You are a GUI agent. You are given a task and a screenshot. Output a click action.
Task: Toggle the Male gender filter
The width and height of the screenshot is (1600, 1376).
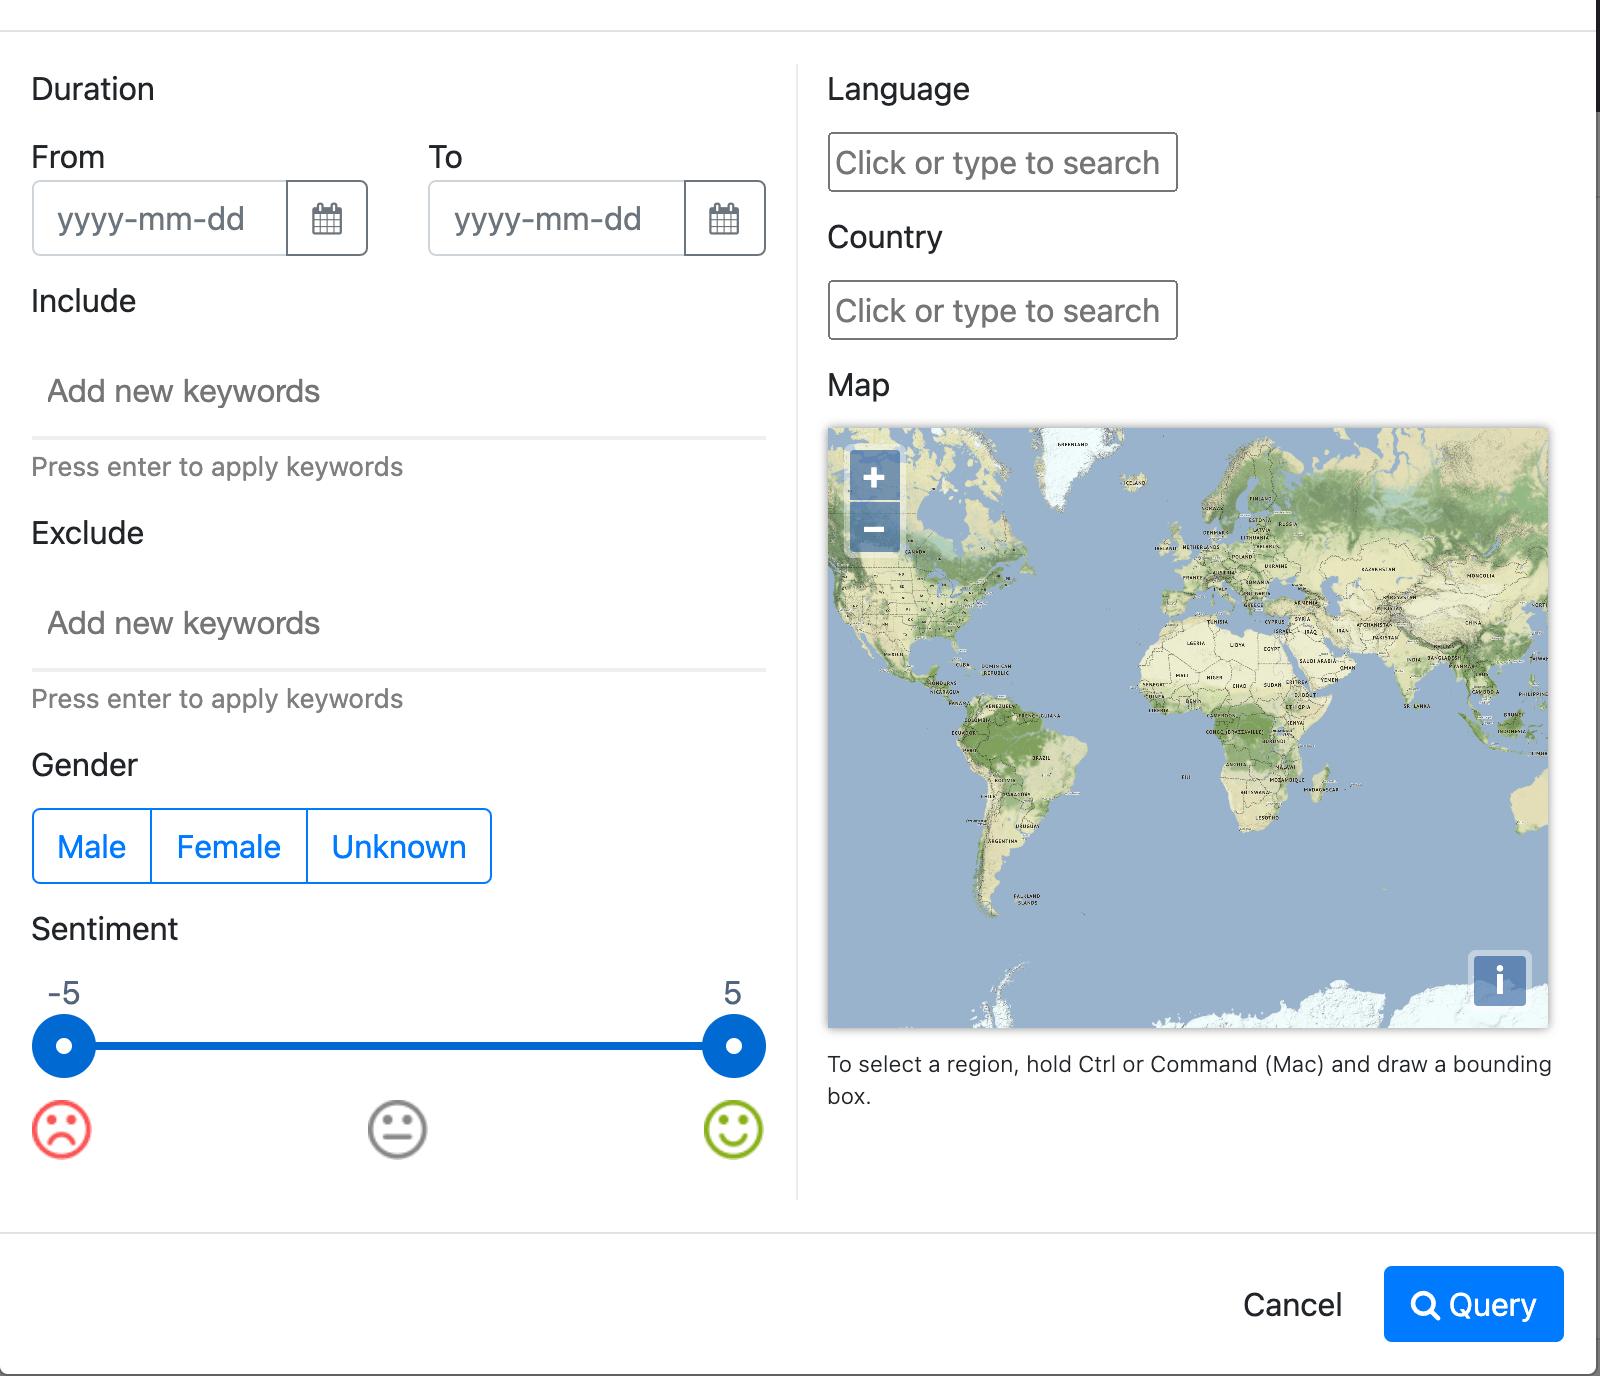point(92,846)
